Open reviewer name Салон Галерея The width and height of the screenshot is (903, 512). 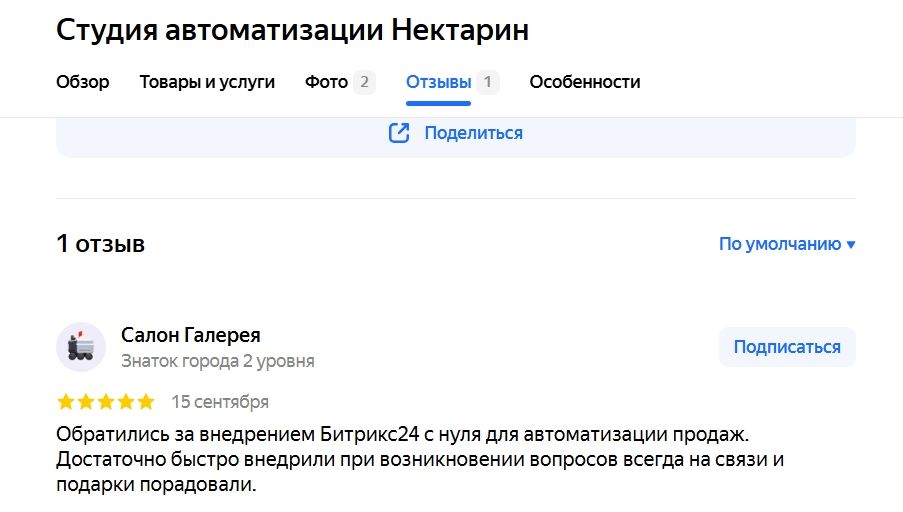pos(191,335)
